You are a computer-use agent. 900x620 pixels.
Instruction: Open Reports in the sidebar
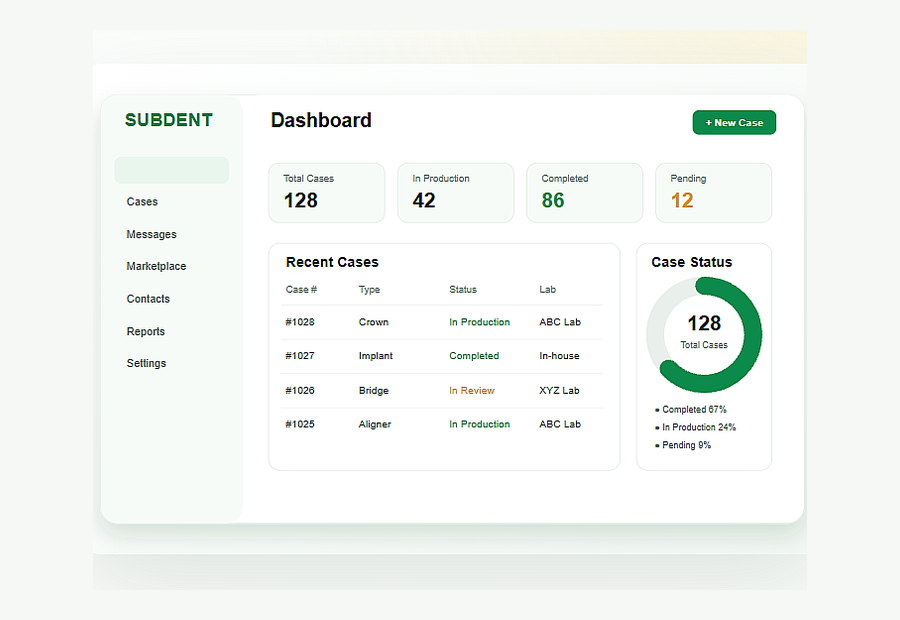coord(146,331)
